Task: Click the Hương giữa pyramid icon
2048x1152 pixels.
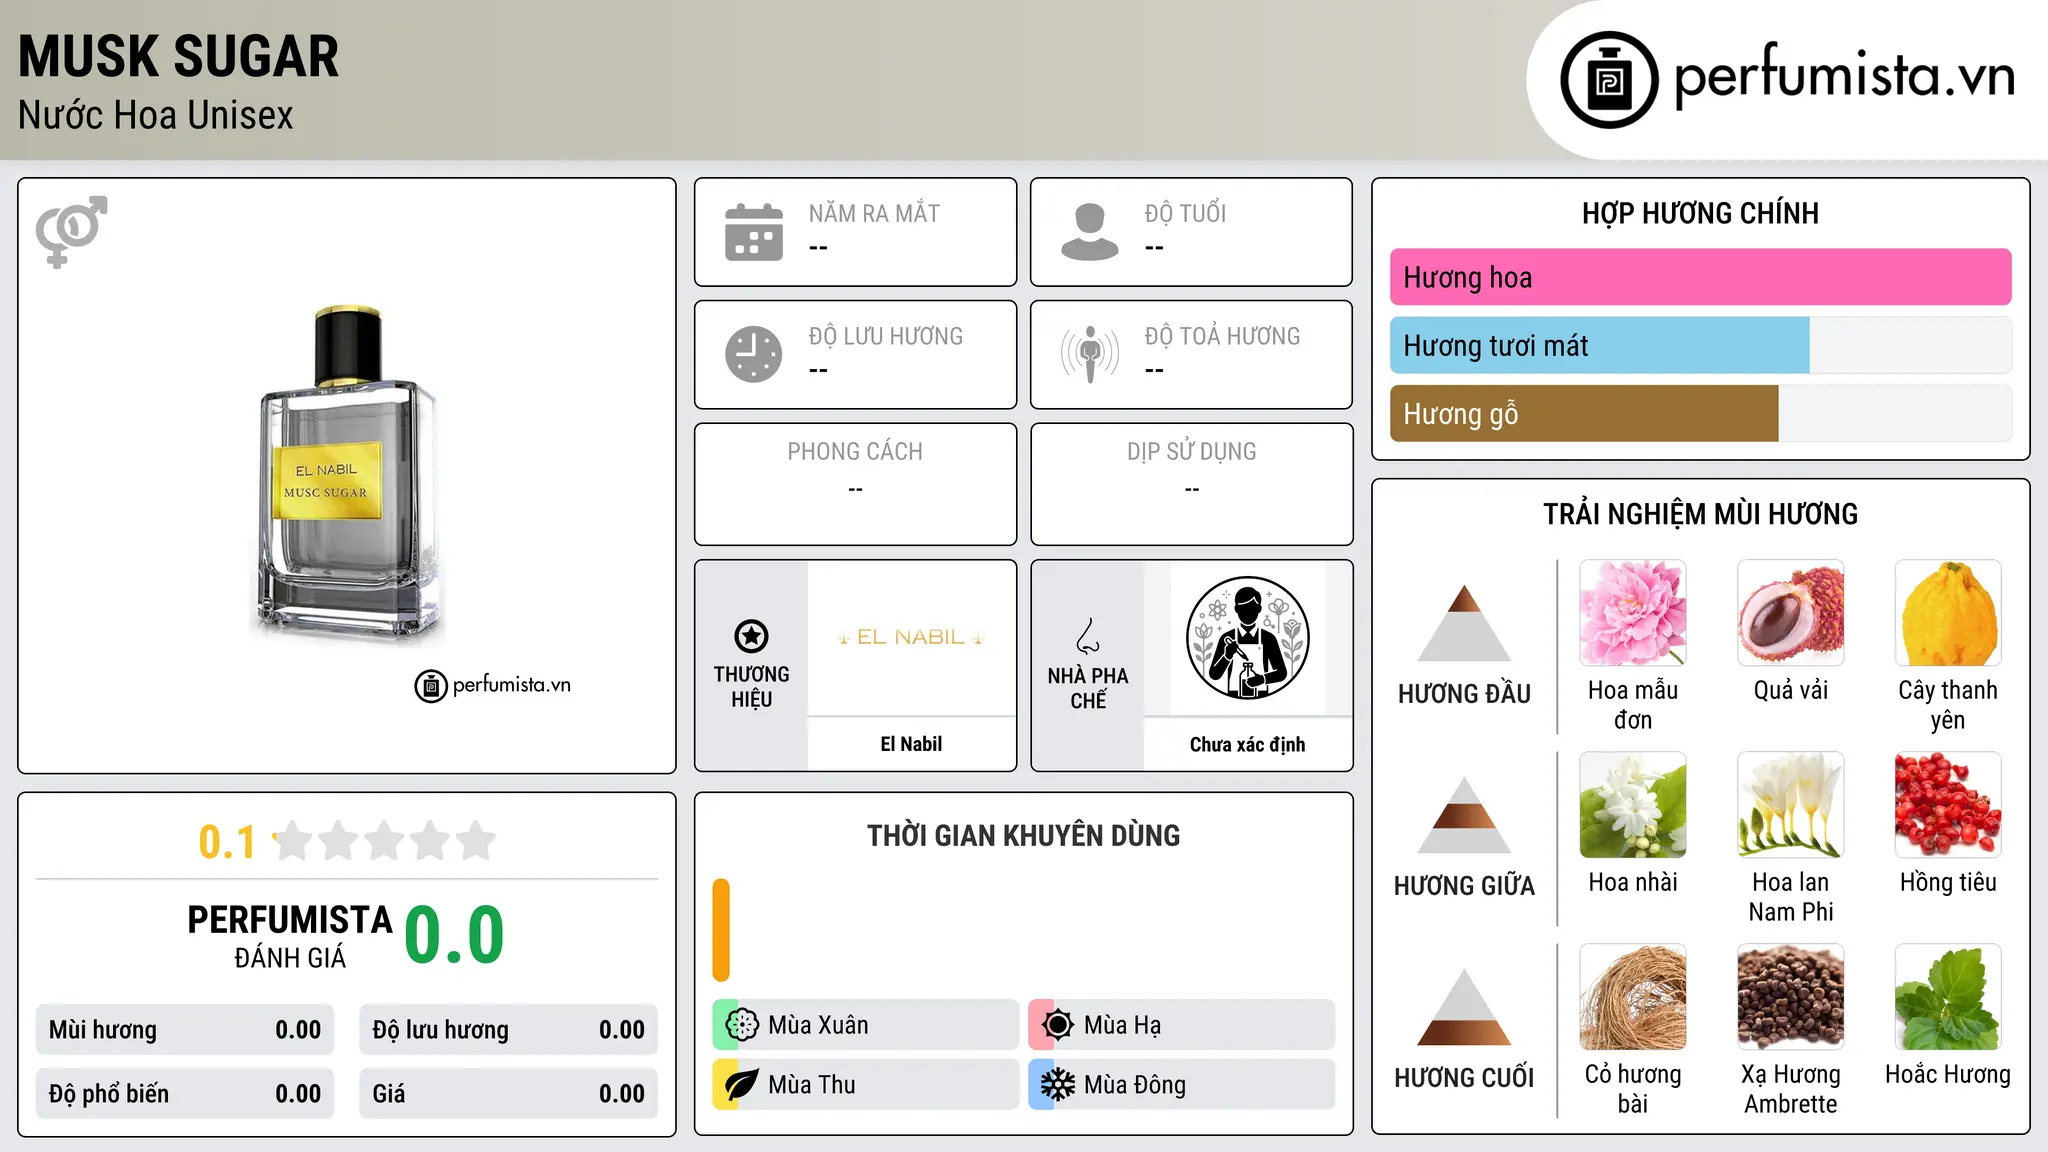Action: 1464,814
